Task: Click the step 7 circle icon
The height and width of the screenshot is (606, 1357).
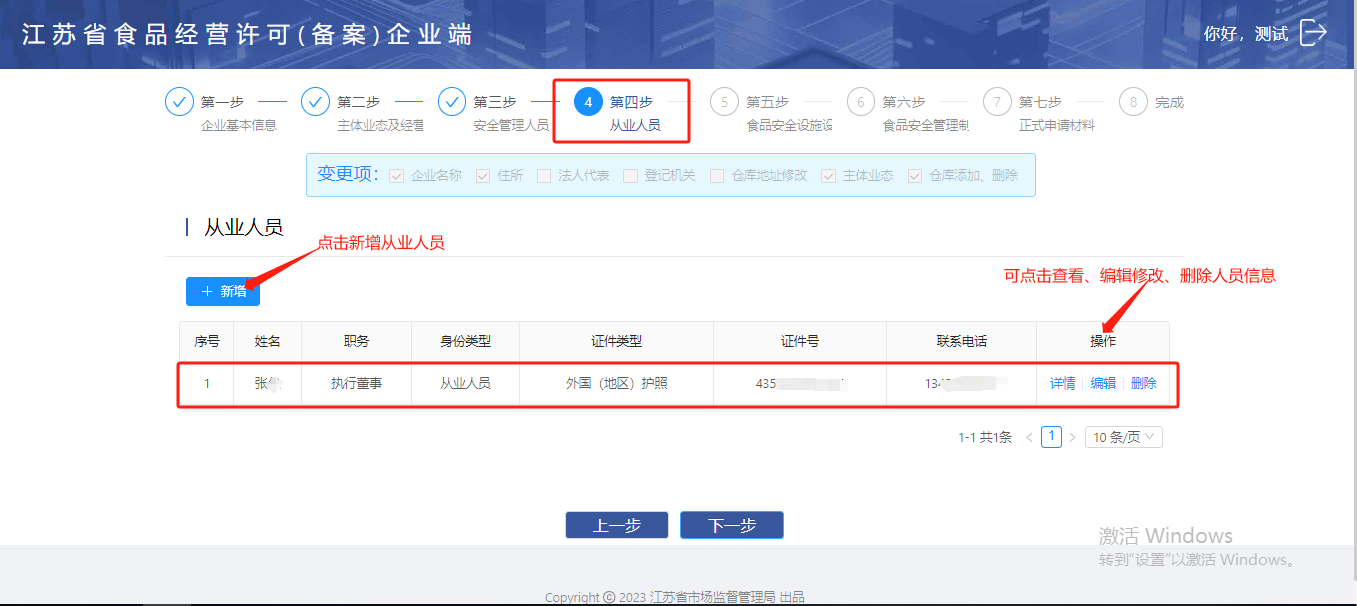Action: (x=997, y=102)
